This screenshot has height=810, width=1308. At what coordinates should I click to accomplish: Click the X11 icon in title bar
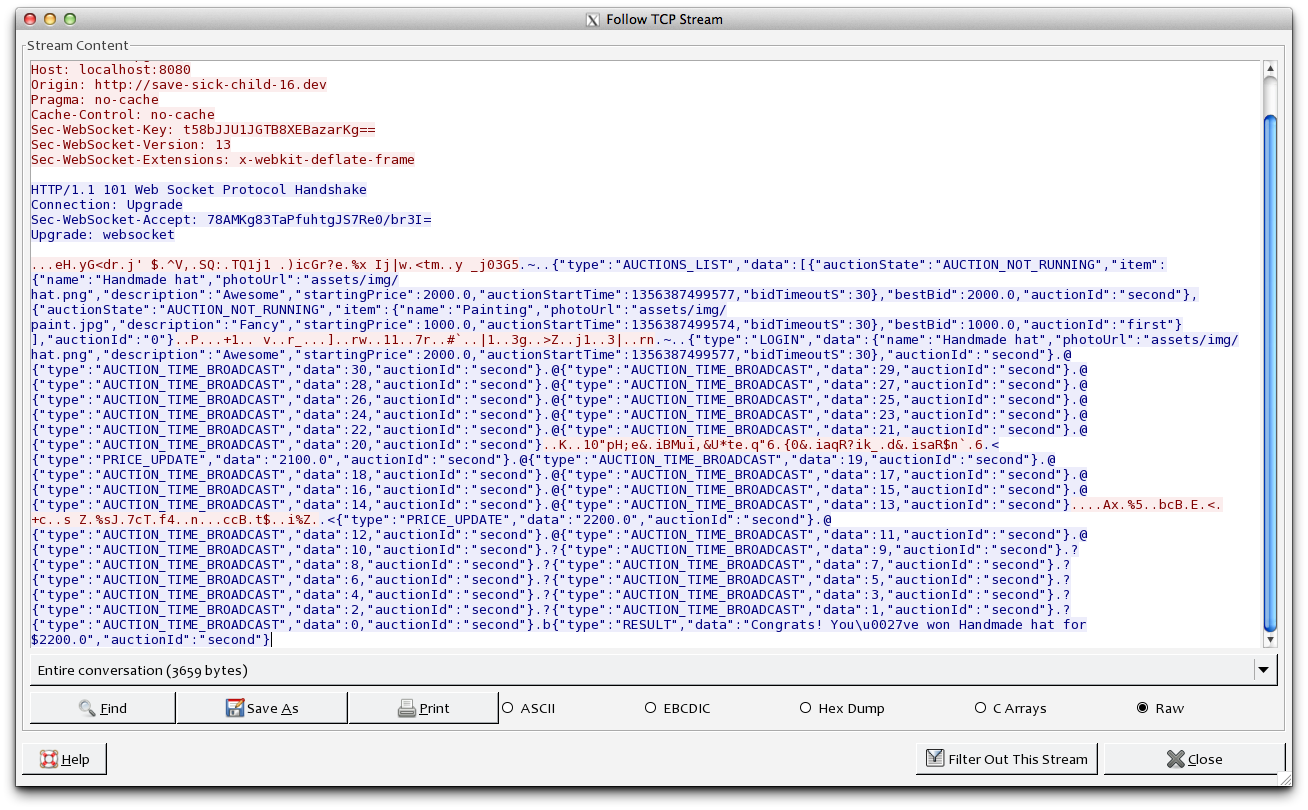click(x=592, y=19)
